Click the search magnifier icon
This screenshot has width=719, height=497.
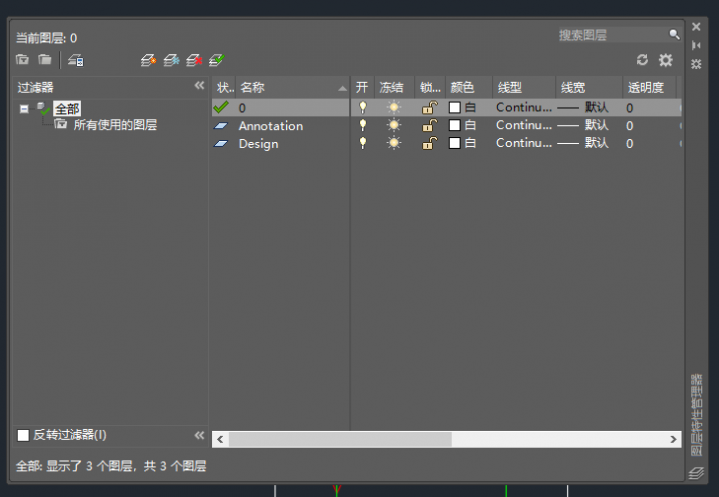[x=674, y=34]
